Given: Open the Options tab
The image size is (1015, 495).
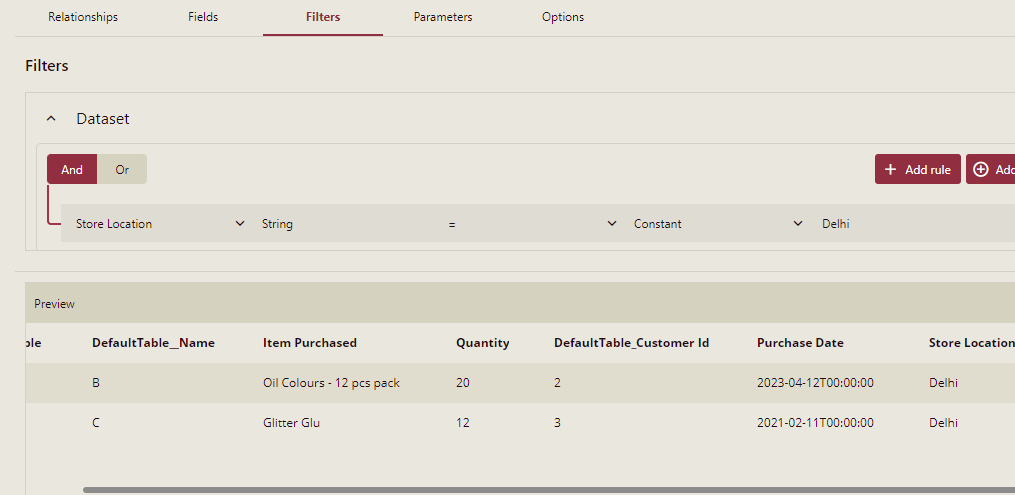Looking at the screenshot, I should 563,17.
